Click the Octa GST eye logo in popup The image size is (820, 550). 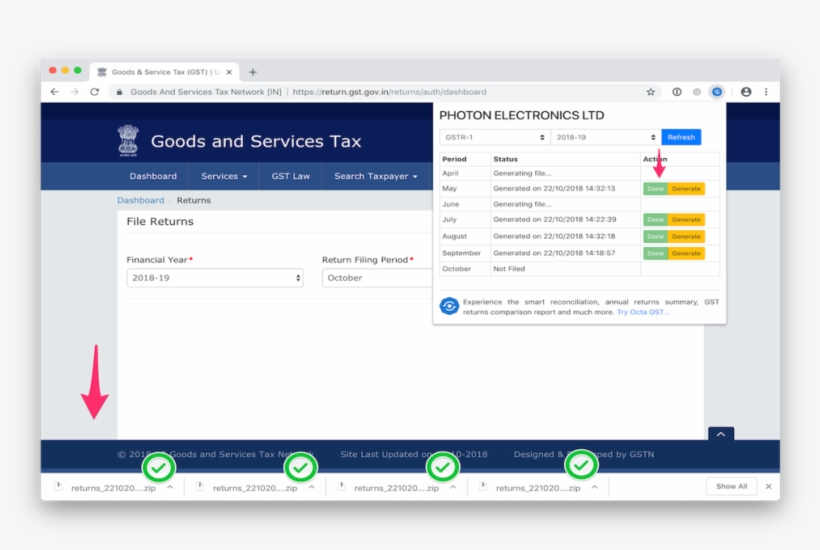[x=449, y=306]
